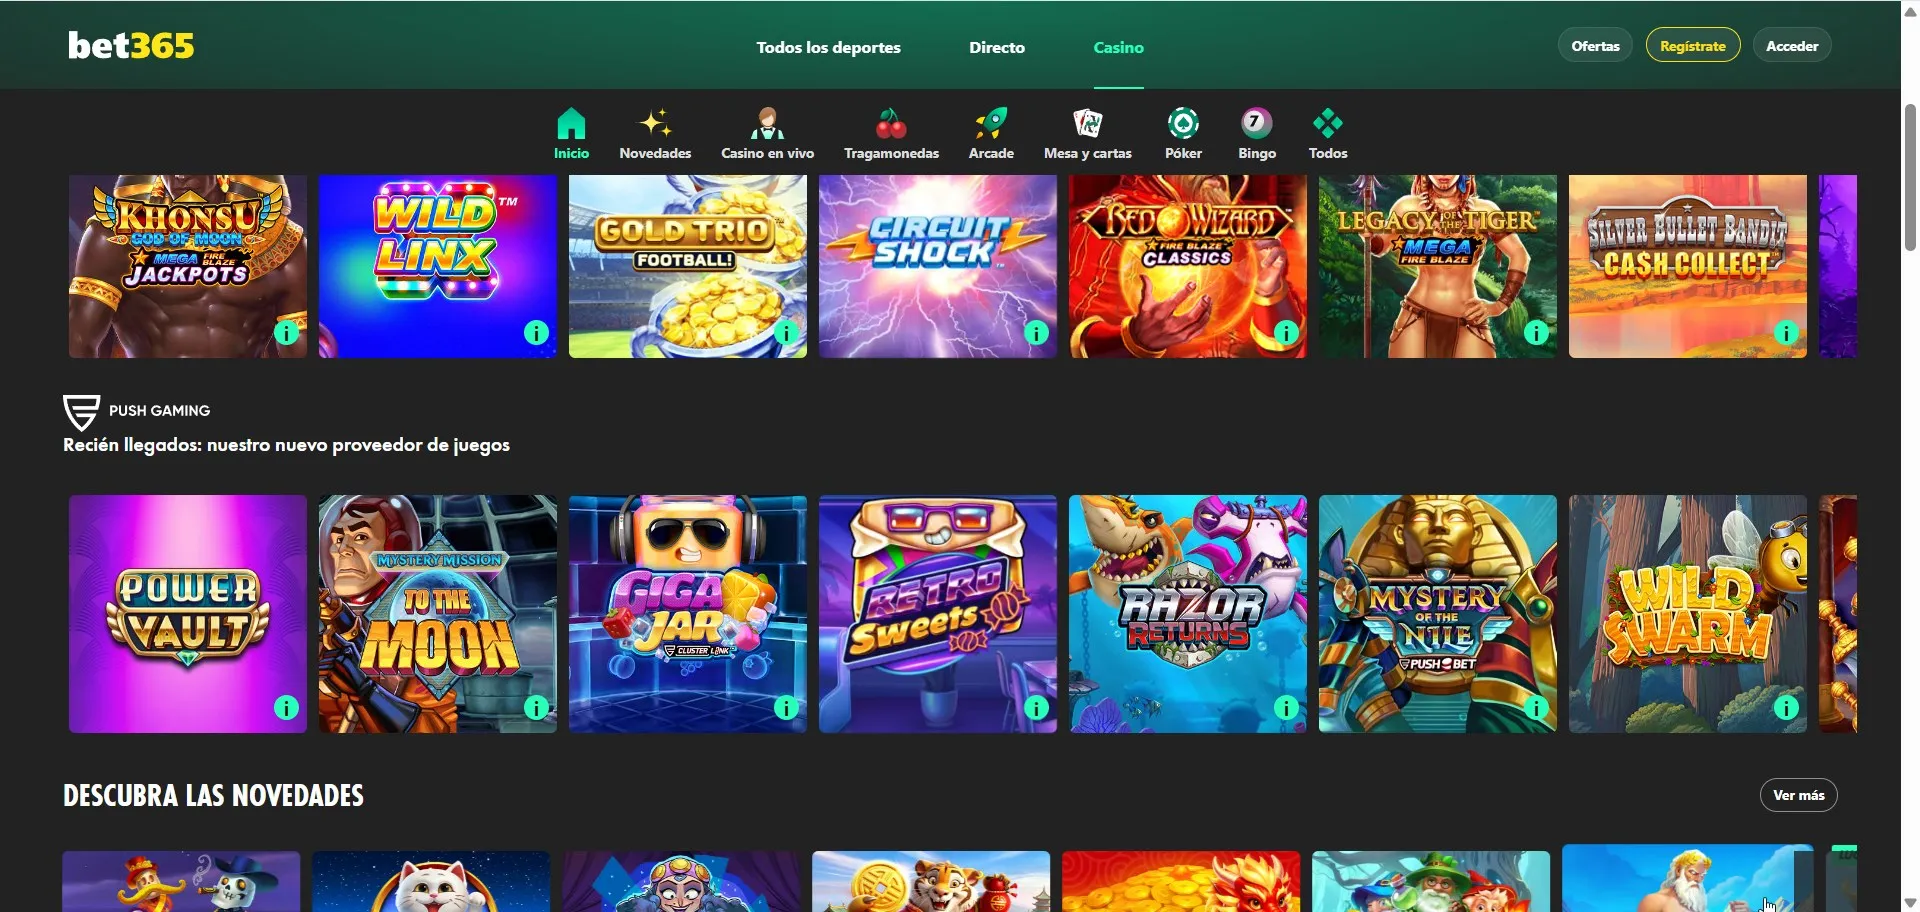1920x912 pixels.
Task: Click the info icon on Power Vault
Action: (x=287, y=708)
